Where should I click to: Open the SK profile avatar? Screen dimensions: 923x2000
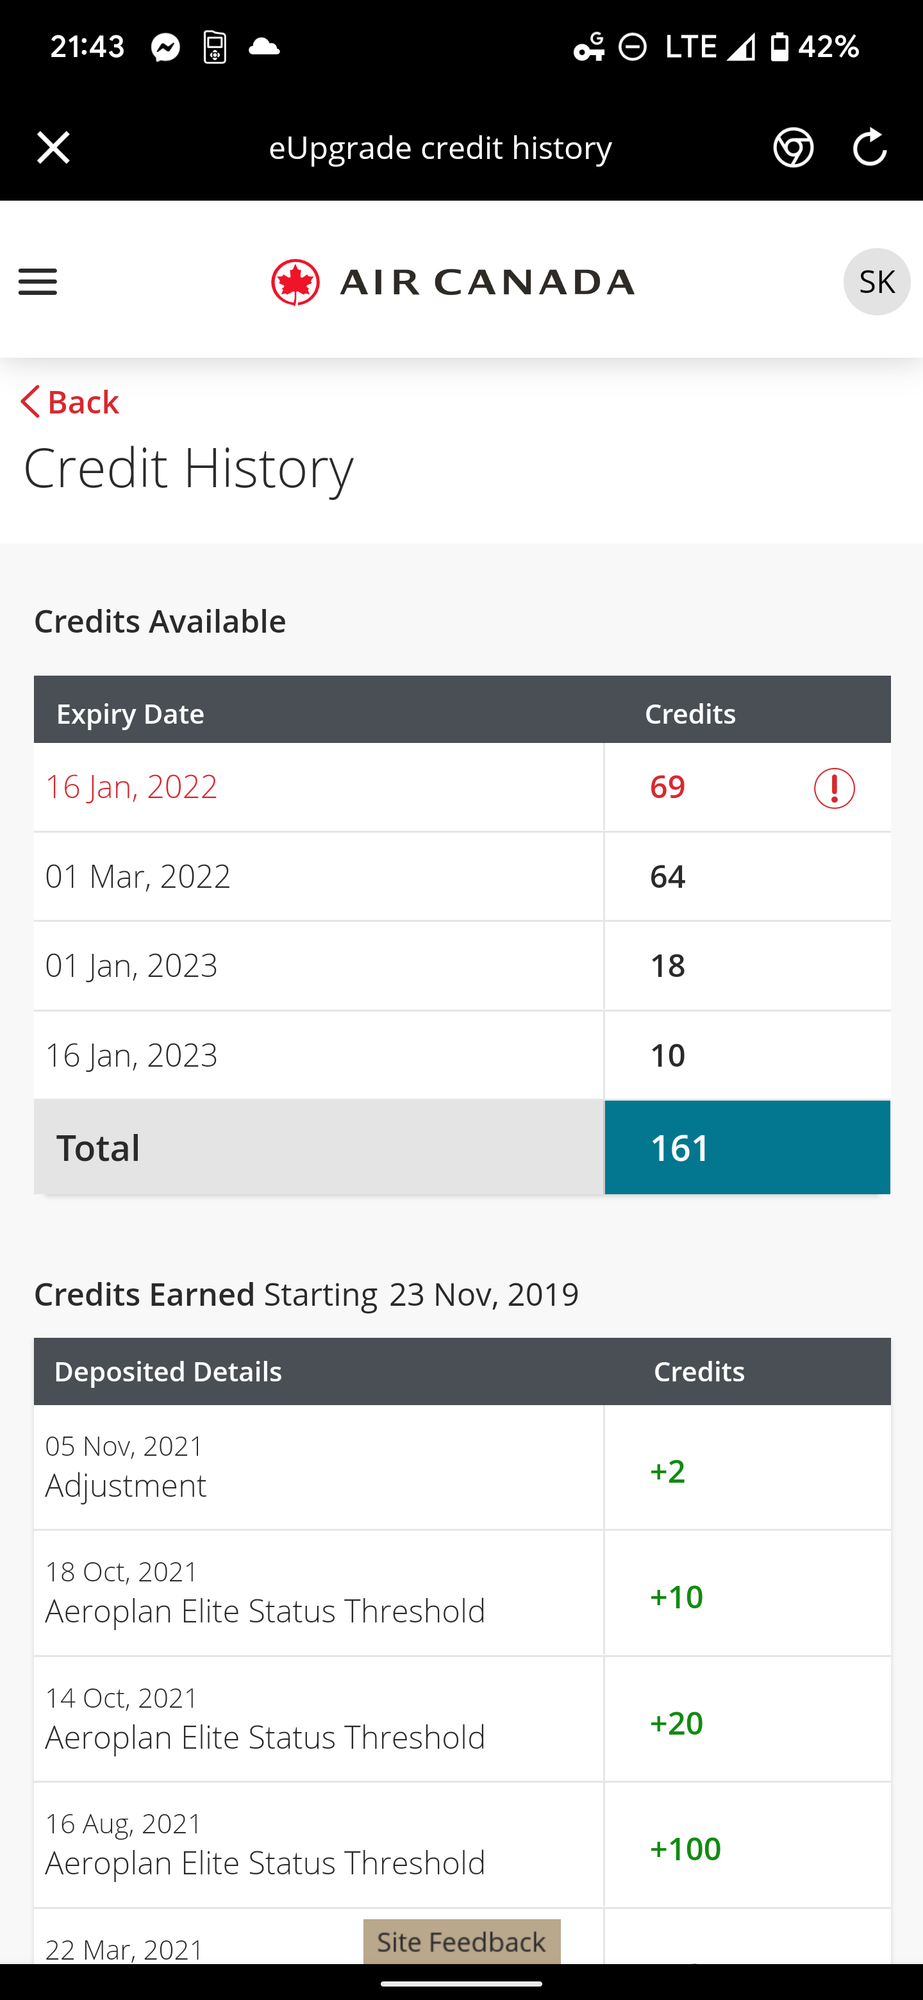[877, 282]
